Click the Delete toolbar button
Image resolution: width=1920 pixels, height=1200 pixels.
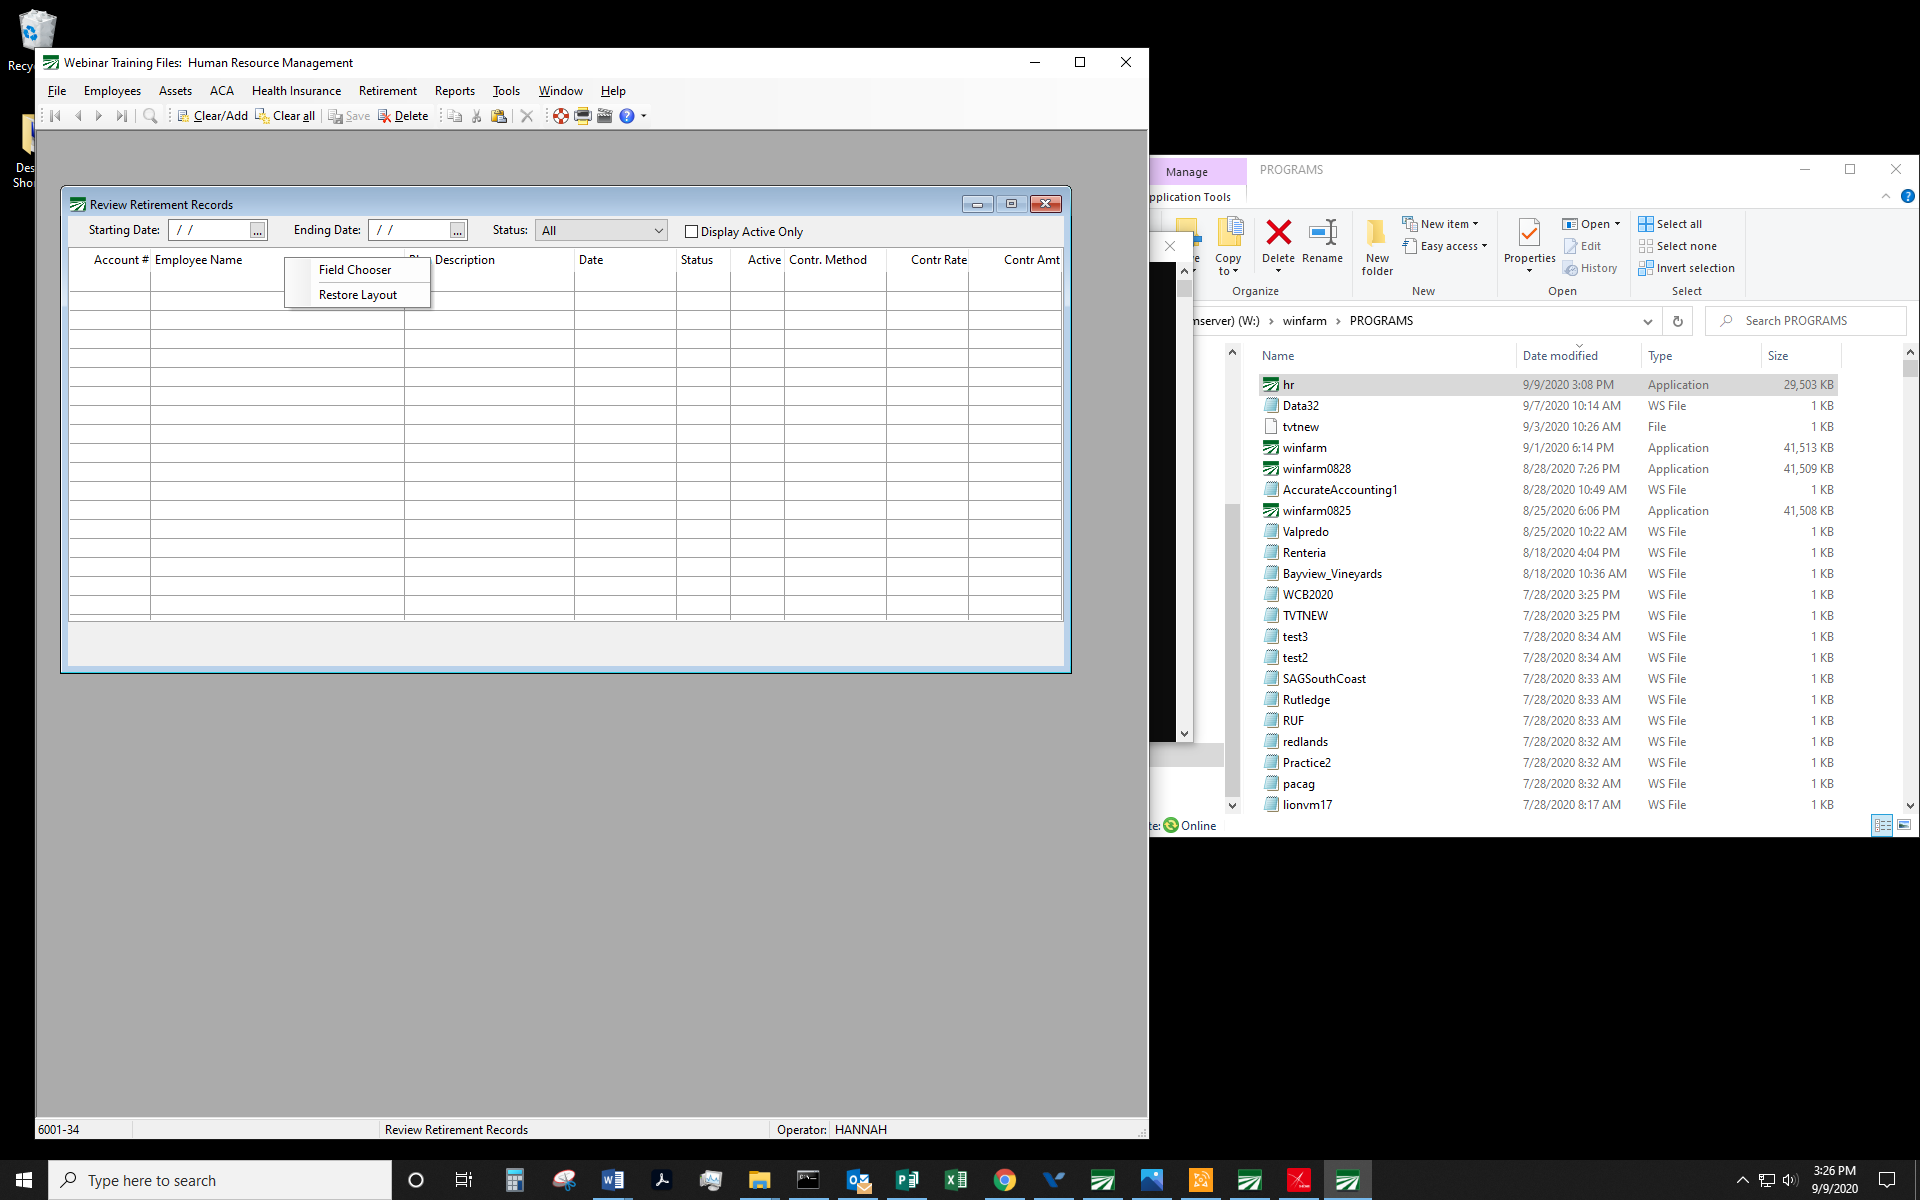403,116
